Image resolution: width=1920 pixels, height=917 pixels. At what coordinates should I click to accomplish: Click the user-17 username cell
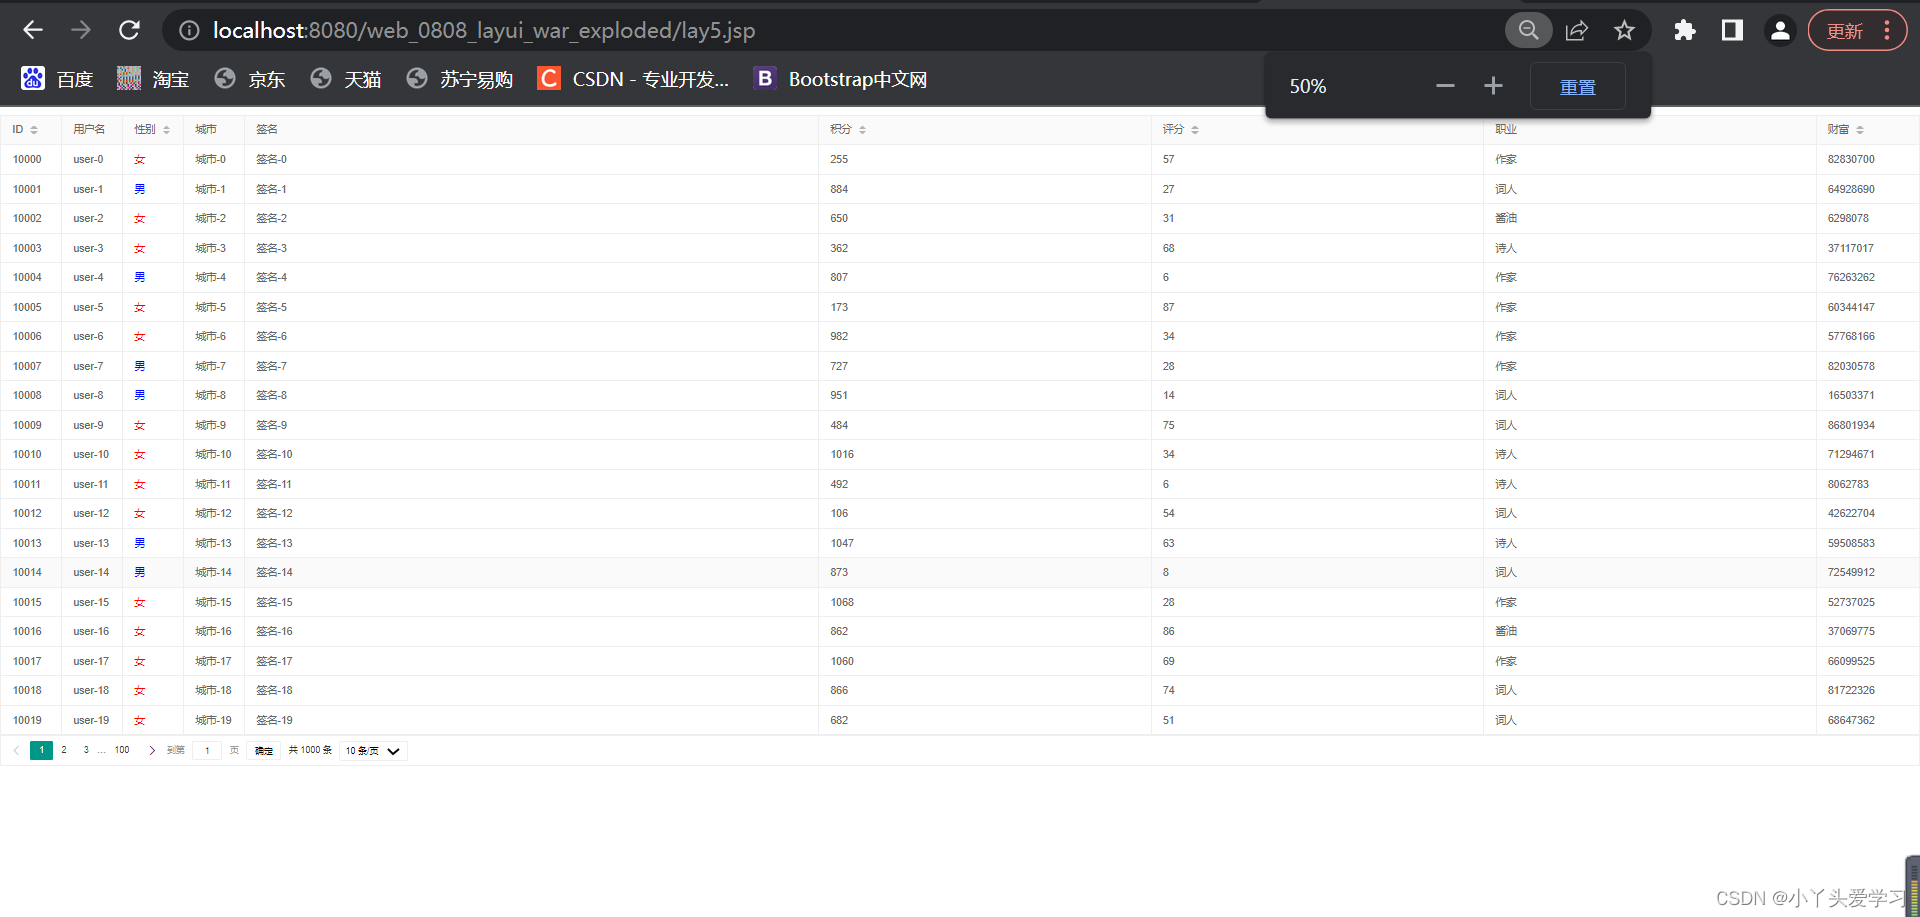click(x=91, y=662)
